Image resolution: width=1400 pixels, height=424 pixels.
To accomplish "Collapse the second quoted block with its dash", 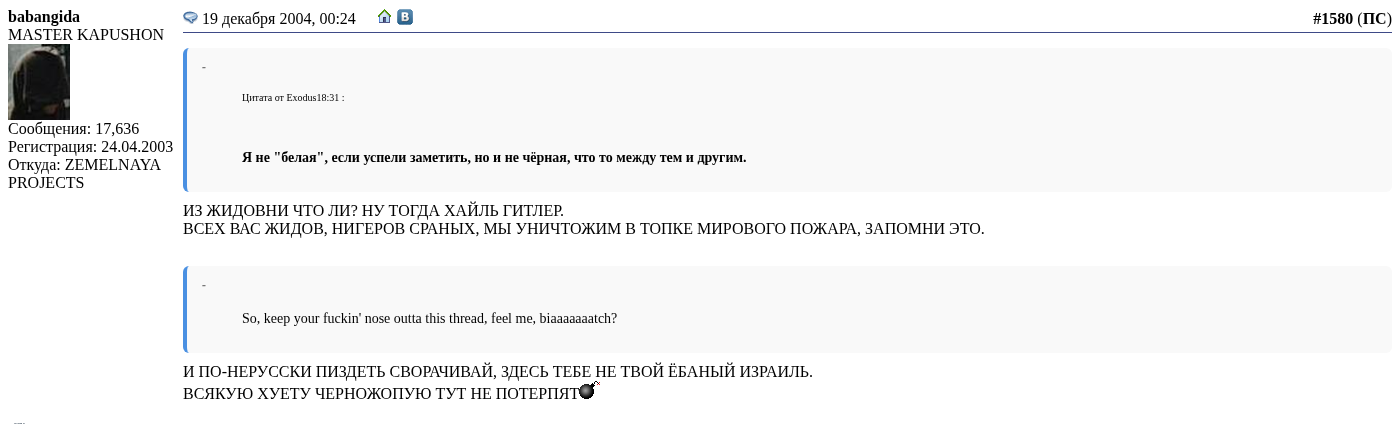I will tap(204, 286).
